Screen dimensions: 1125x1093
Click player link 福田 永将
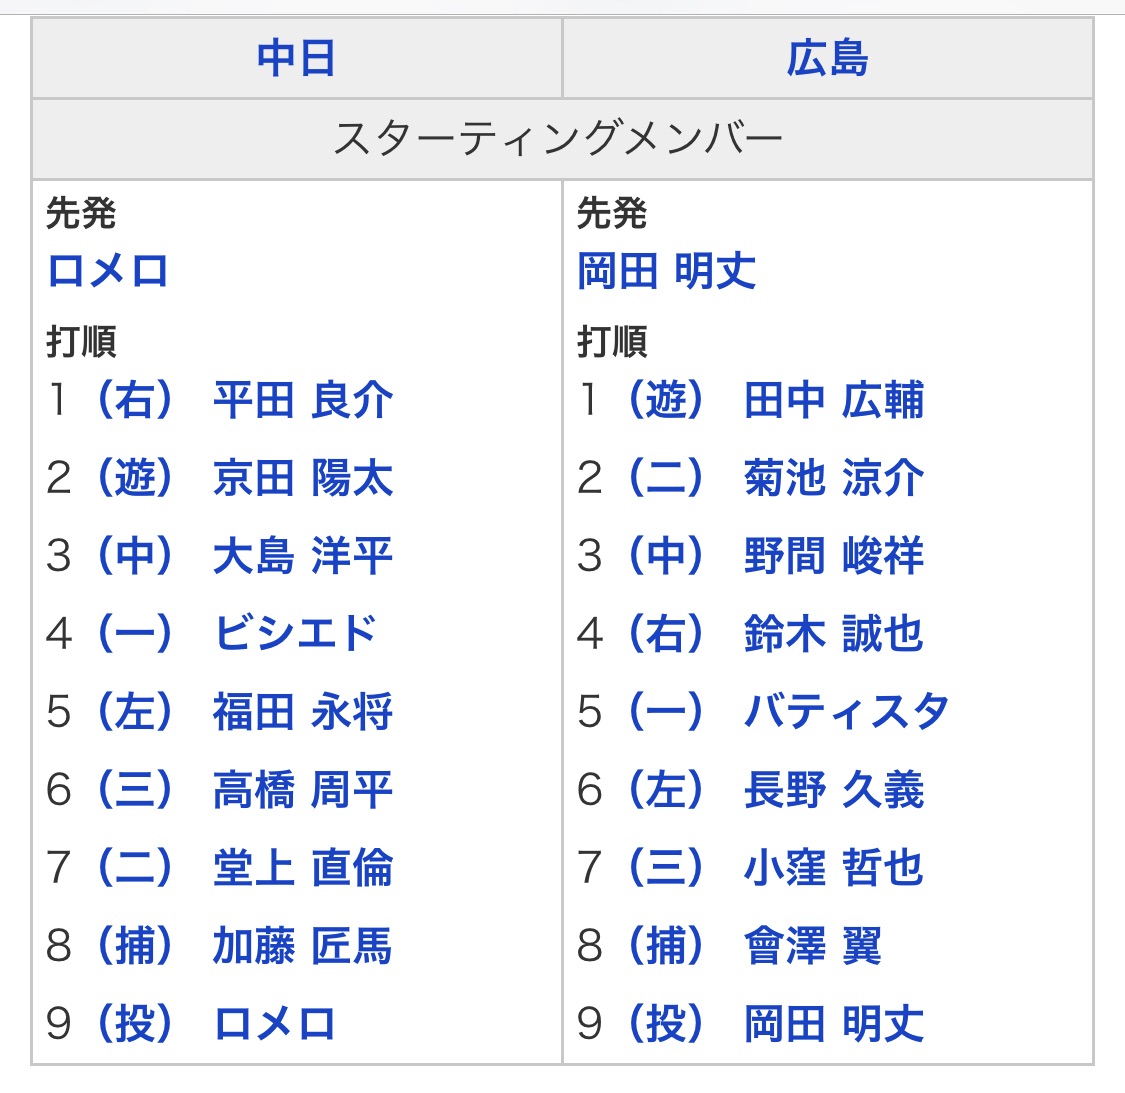pos(303,712)
